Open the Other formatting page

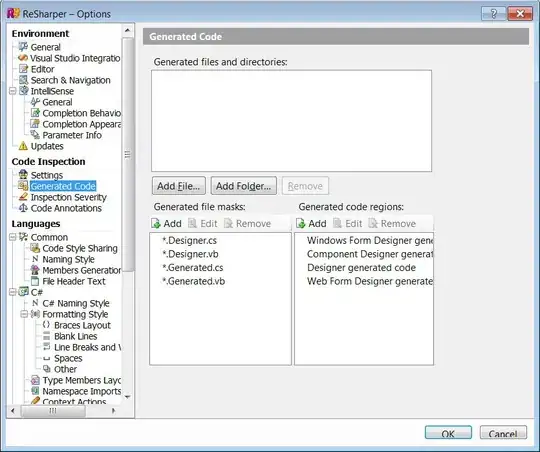tap(65, 369)
